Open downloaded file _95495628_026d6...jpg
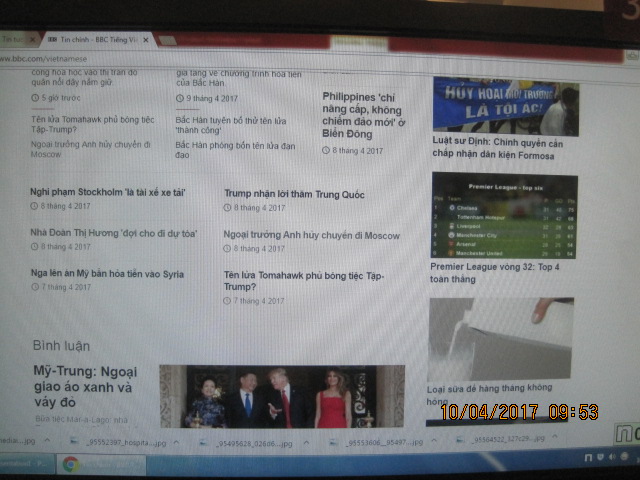Image resolution: width=640 pixels, height=480 pixels. (x=254, y=444)
